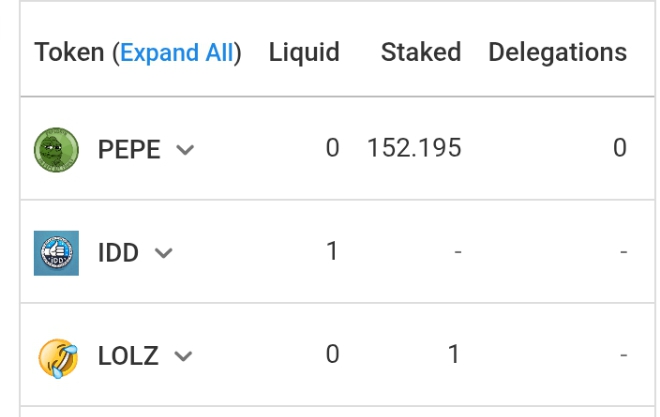
Task: Click the Delegations column header
Action: click(x=557, y=53)
